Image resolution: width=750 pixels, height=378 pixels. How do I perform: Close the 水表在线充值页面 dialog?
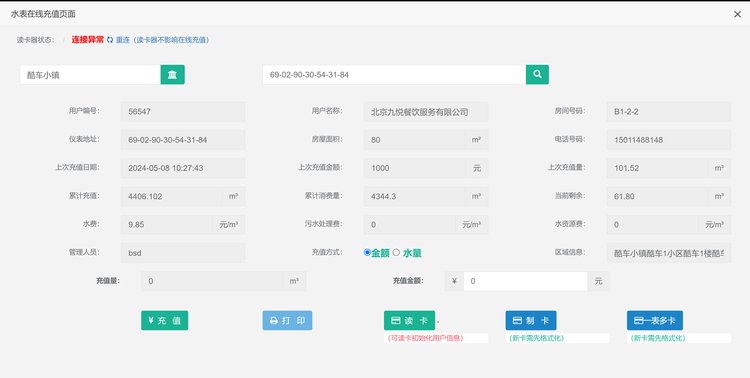click(x=737, y=14)
